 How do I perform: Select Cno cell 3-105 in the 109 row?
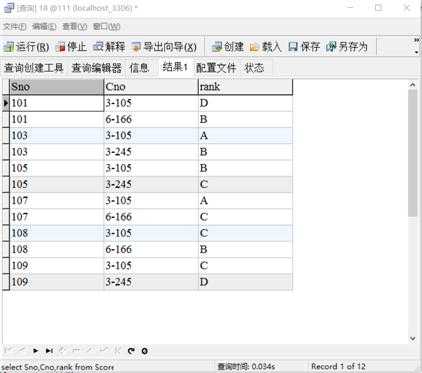[x=151, y=266]
